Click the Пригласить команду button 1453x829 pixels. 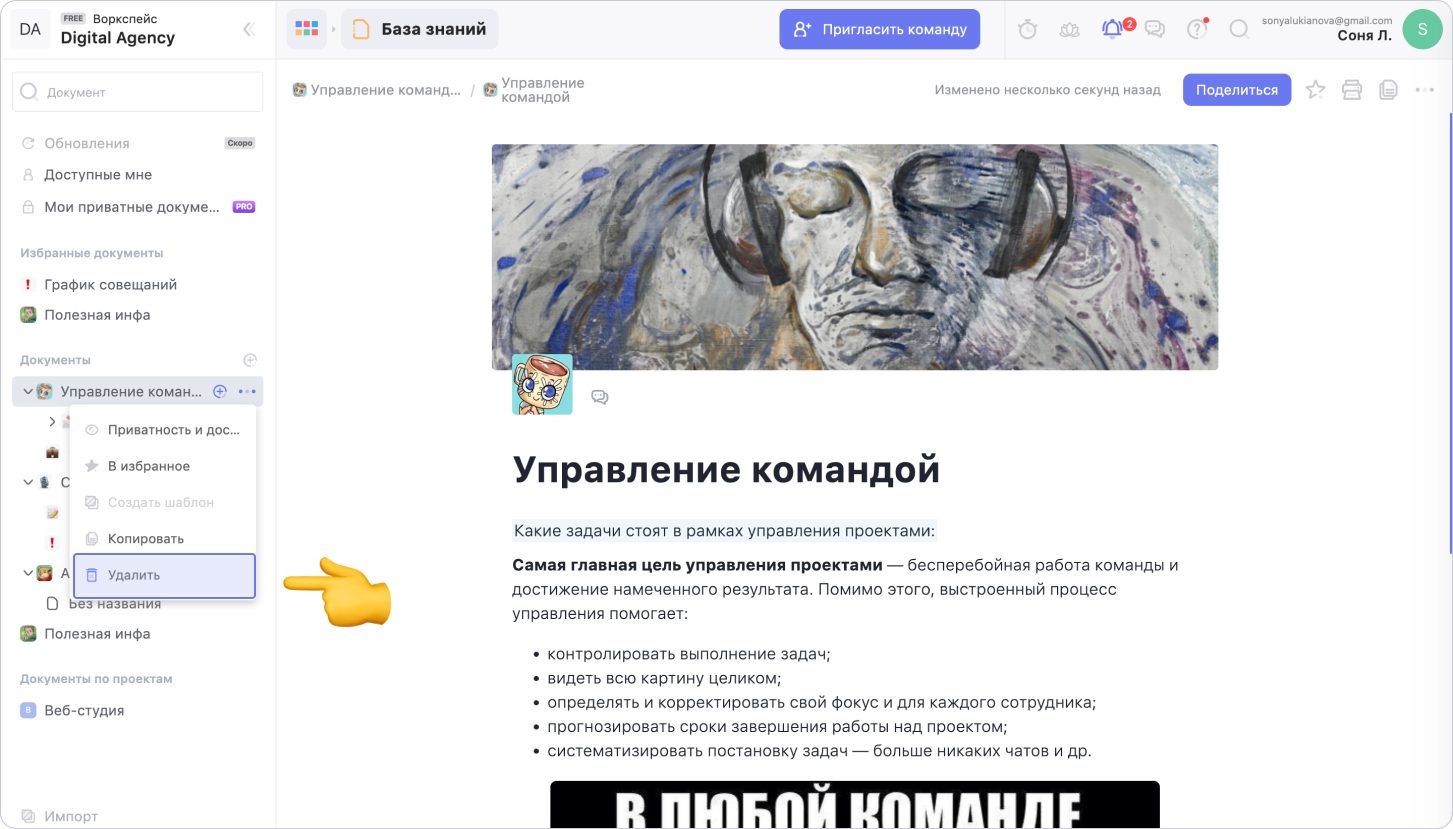880,29
